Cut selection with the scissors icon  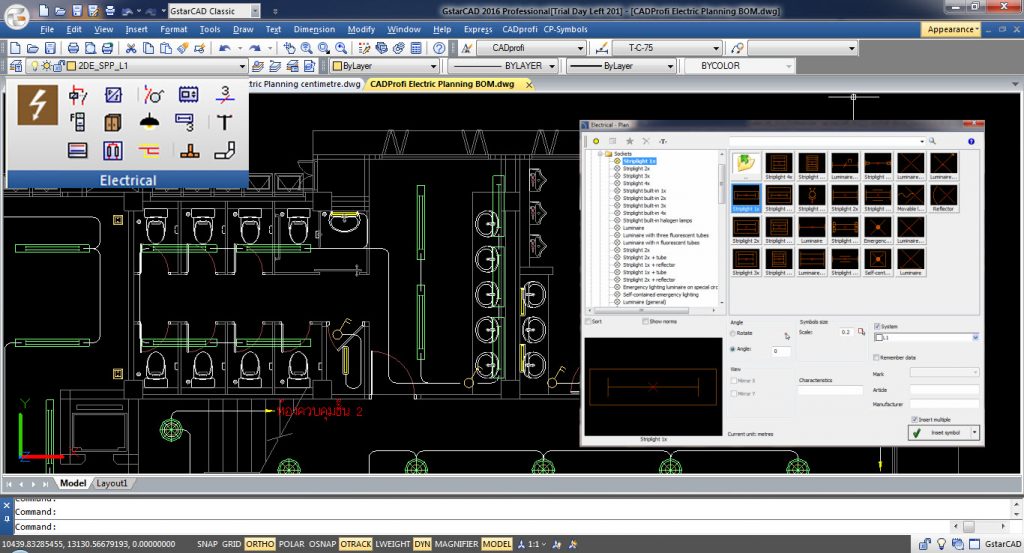131,48
